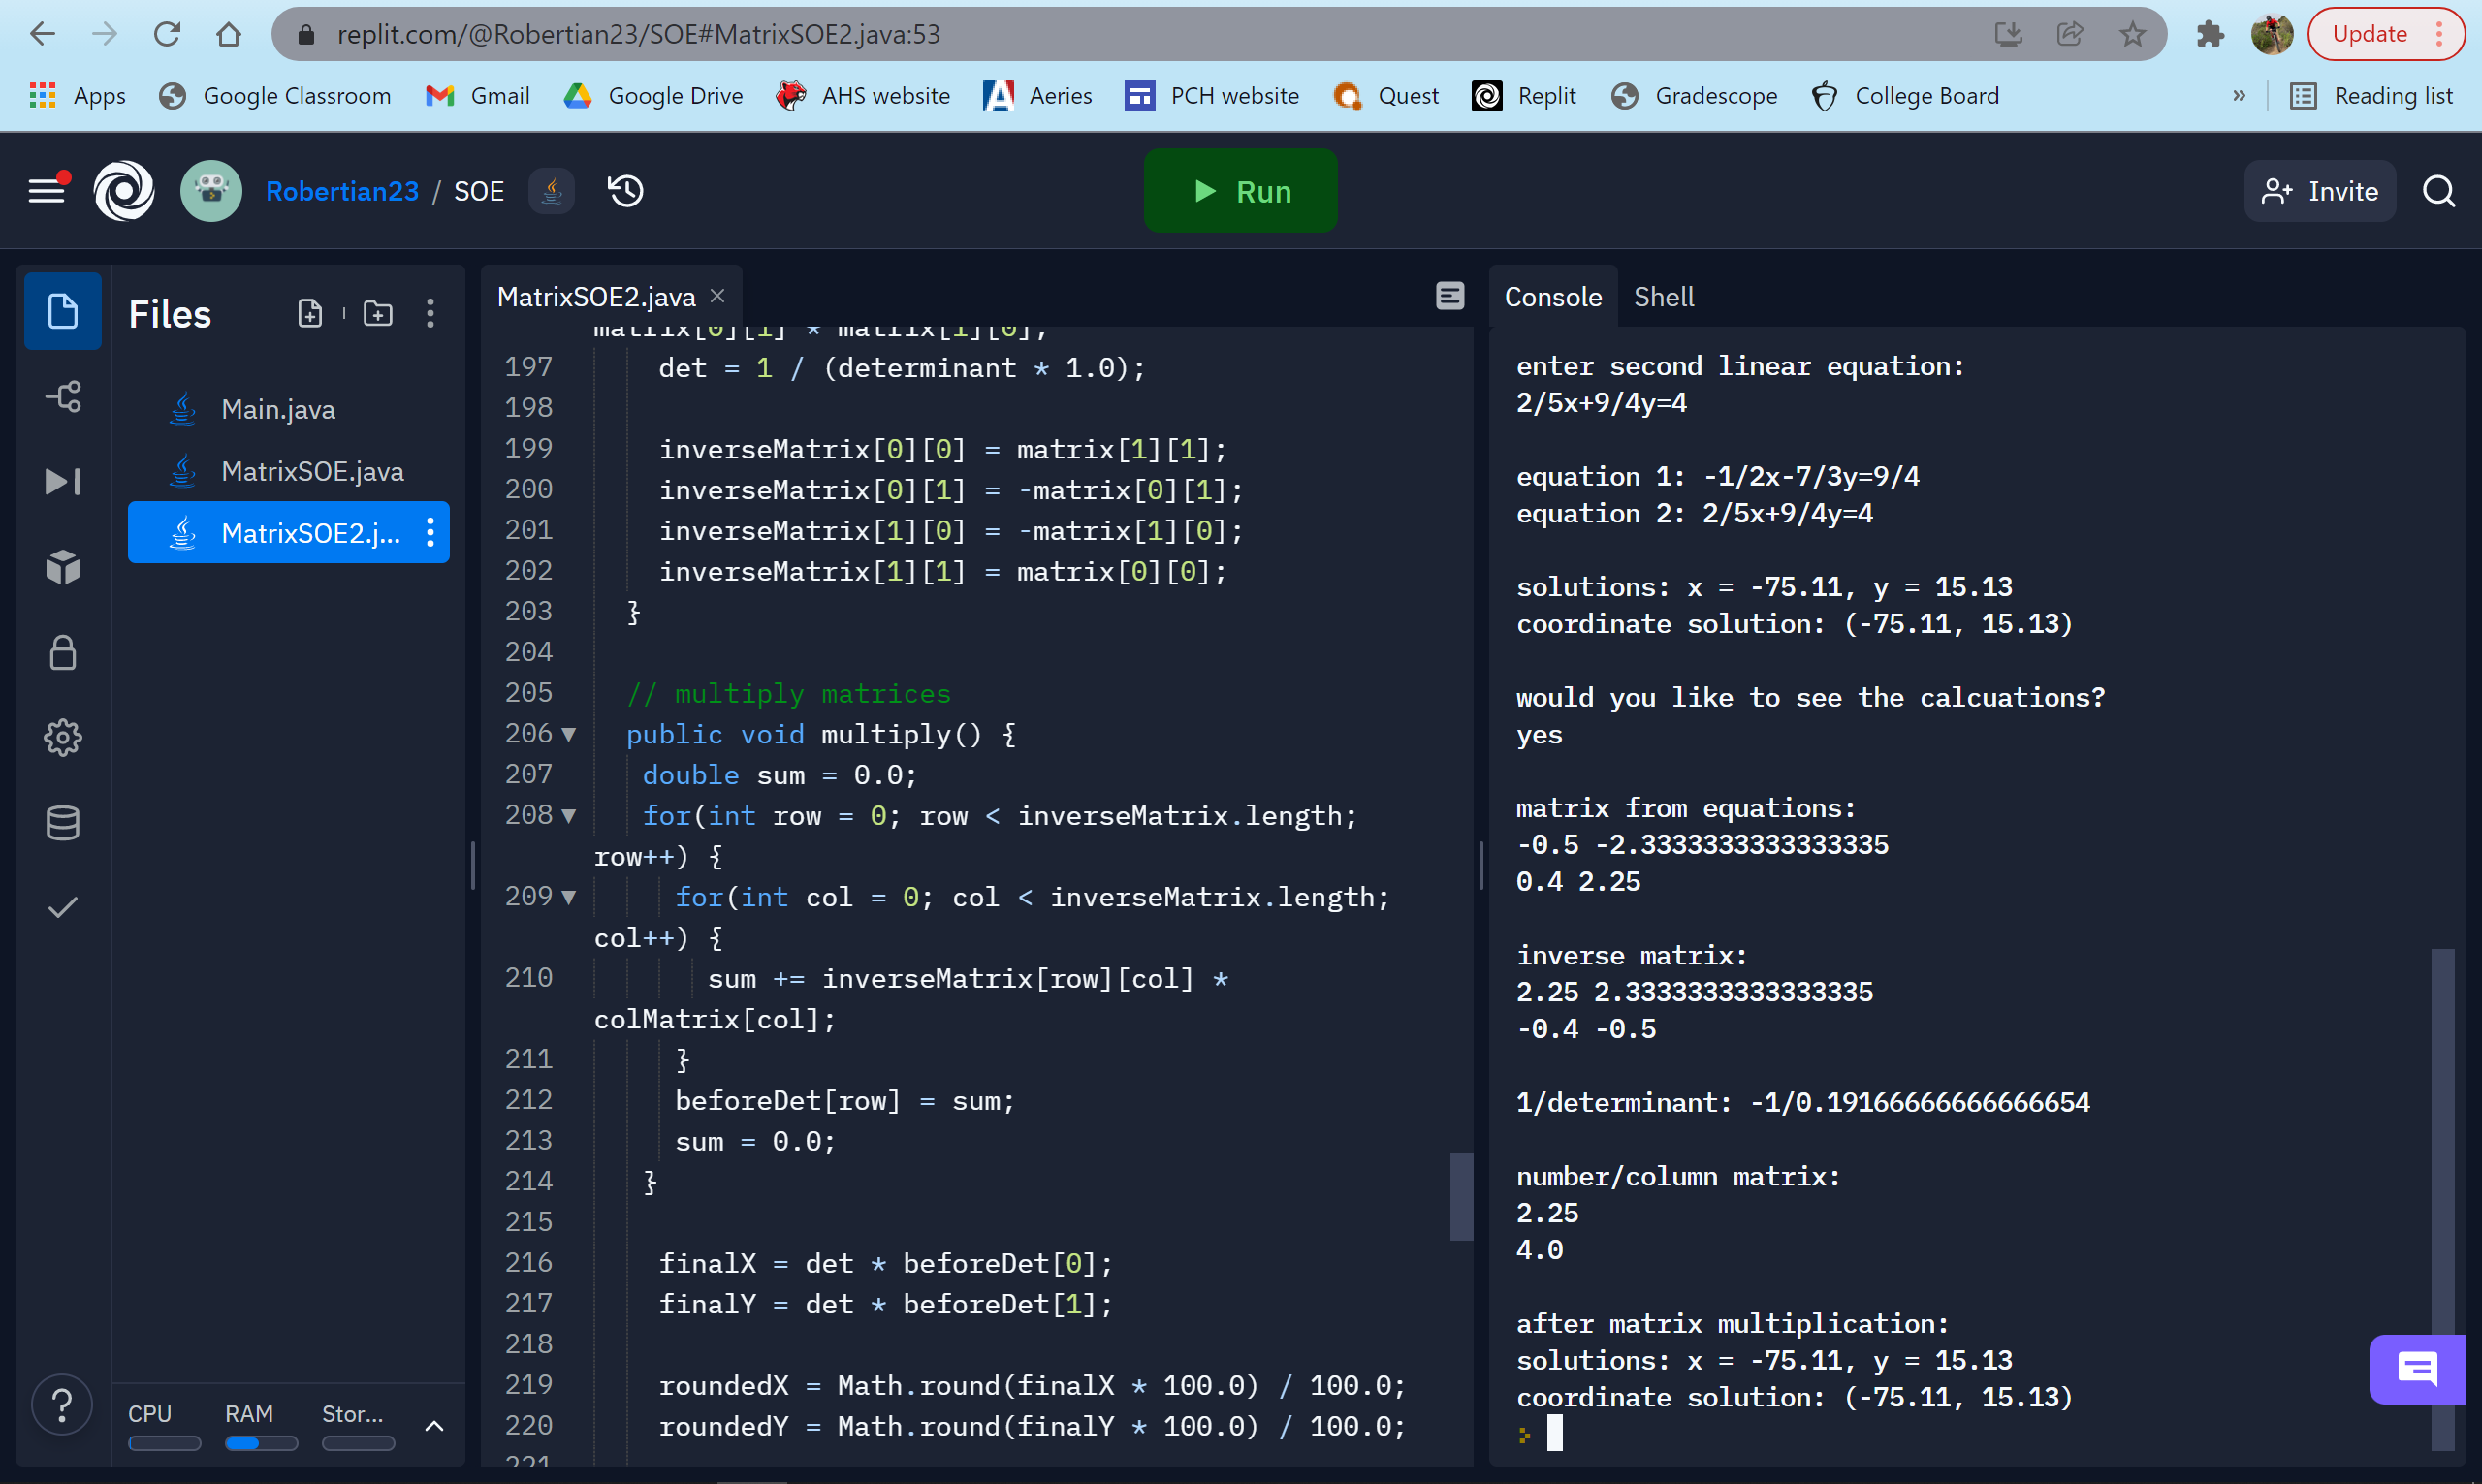This screenshot has width=2482, height=1484.
Task: Switch to the Shell tab
Action: click(x=1663, y=297)
